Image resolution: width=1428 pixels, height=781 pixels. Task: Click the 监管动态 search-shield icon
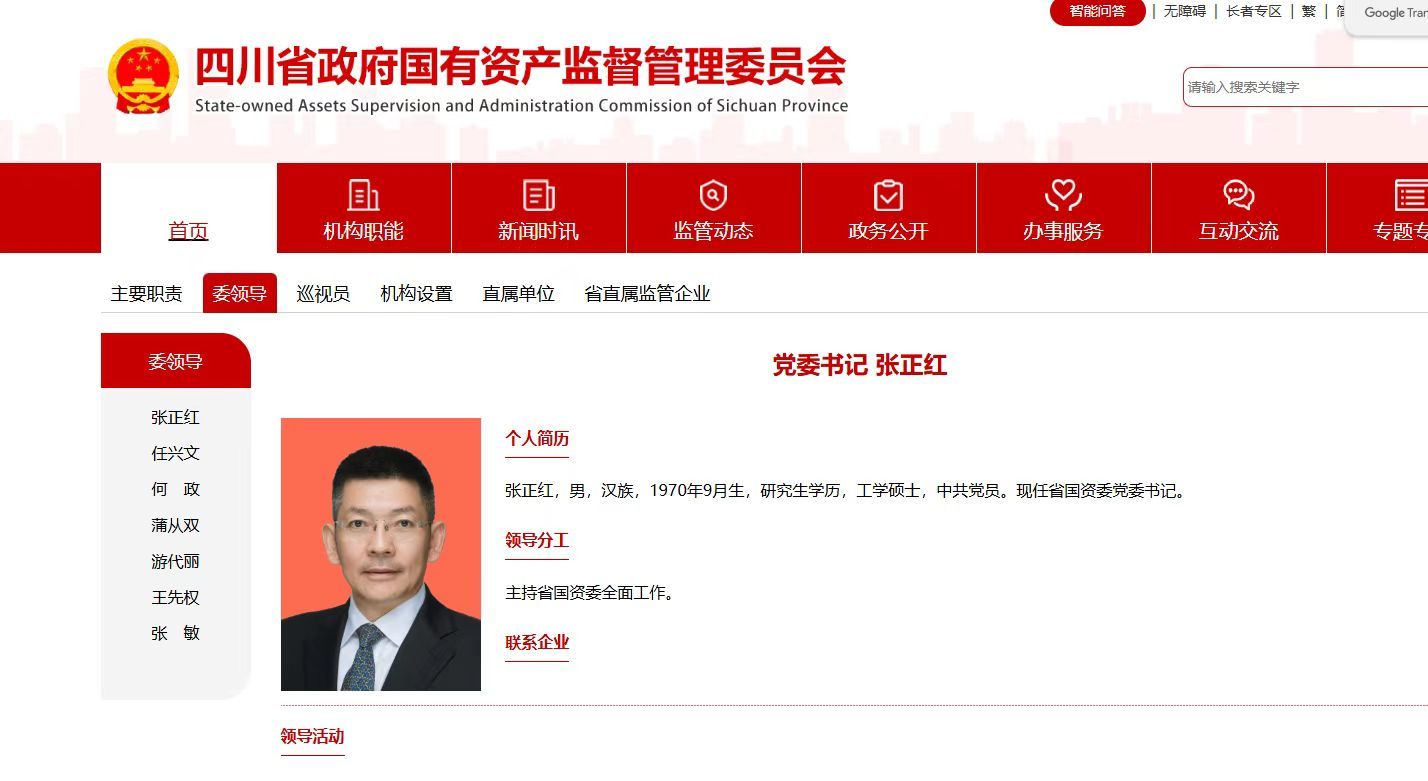(x=713, y=195)
